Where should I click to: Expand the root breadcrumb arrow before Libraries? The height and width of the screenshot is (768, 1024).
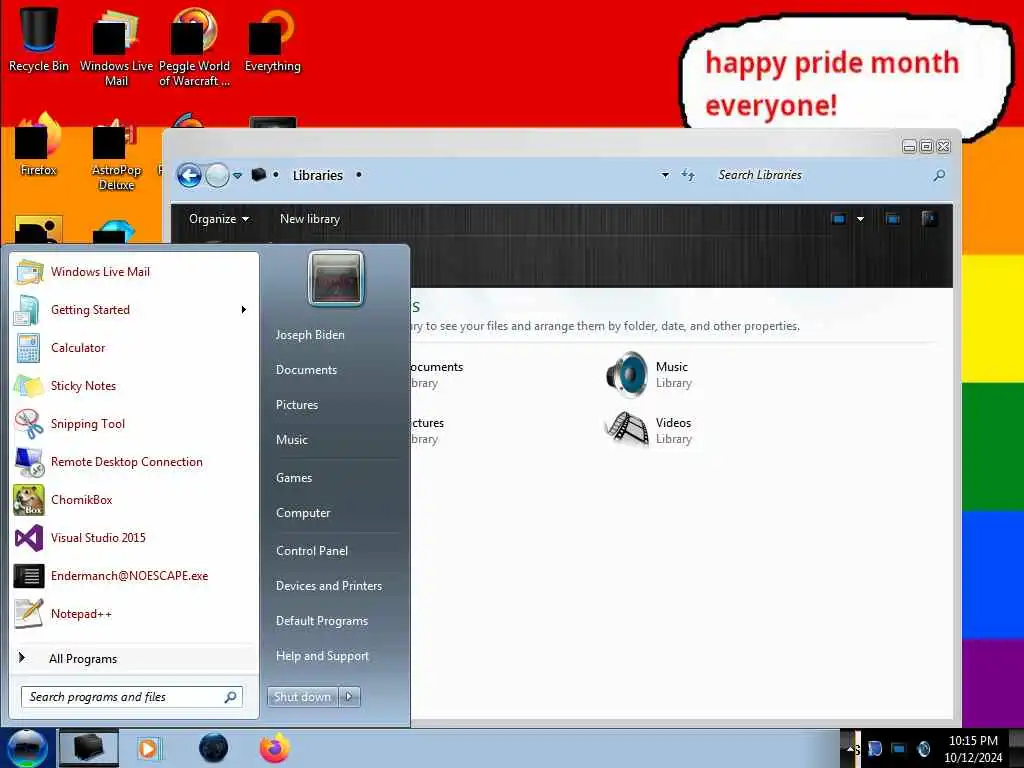tap(276, 175)
